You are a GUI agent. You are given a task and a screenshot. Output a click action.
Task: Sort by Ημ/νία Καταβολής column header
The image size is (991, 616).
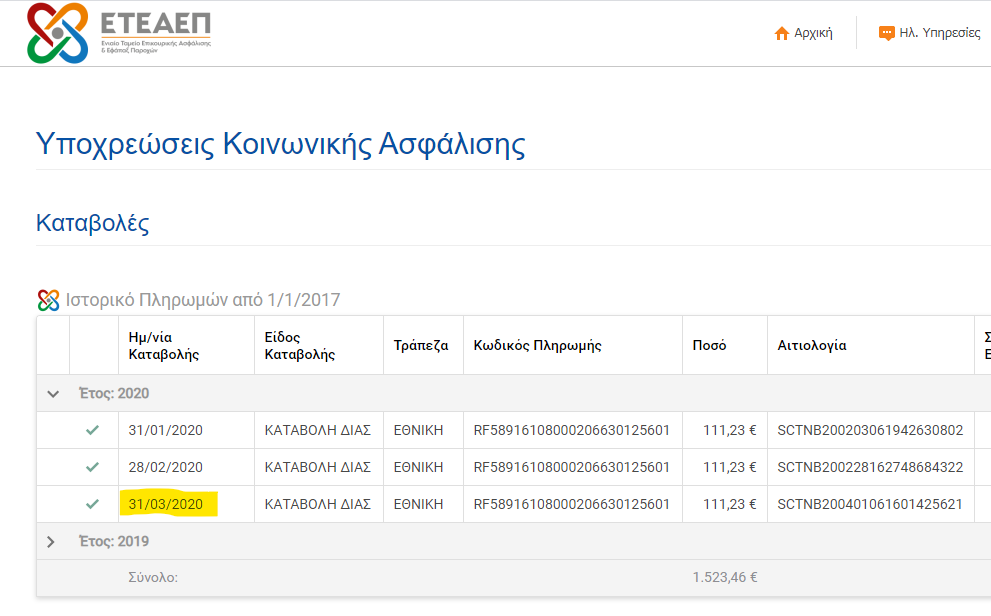tap(164, 346)
